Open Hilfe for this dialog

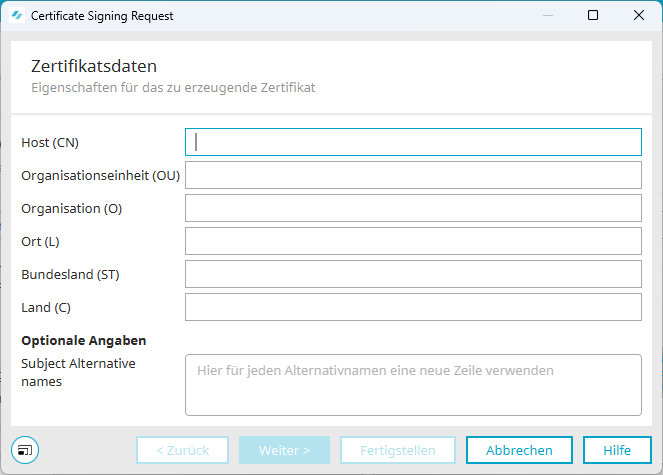pyautogui.click(x=617, y=450)
